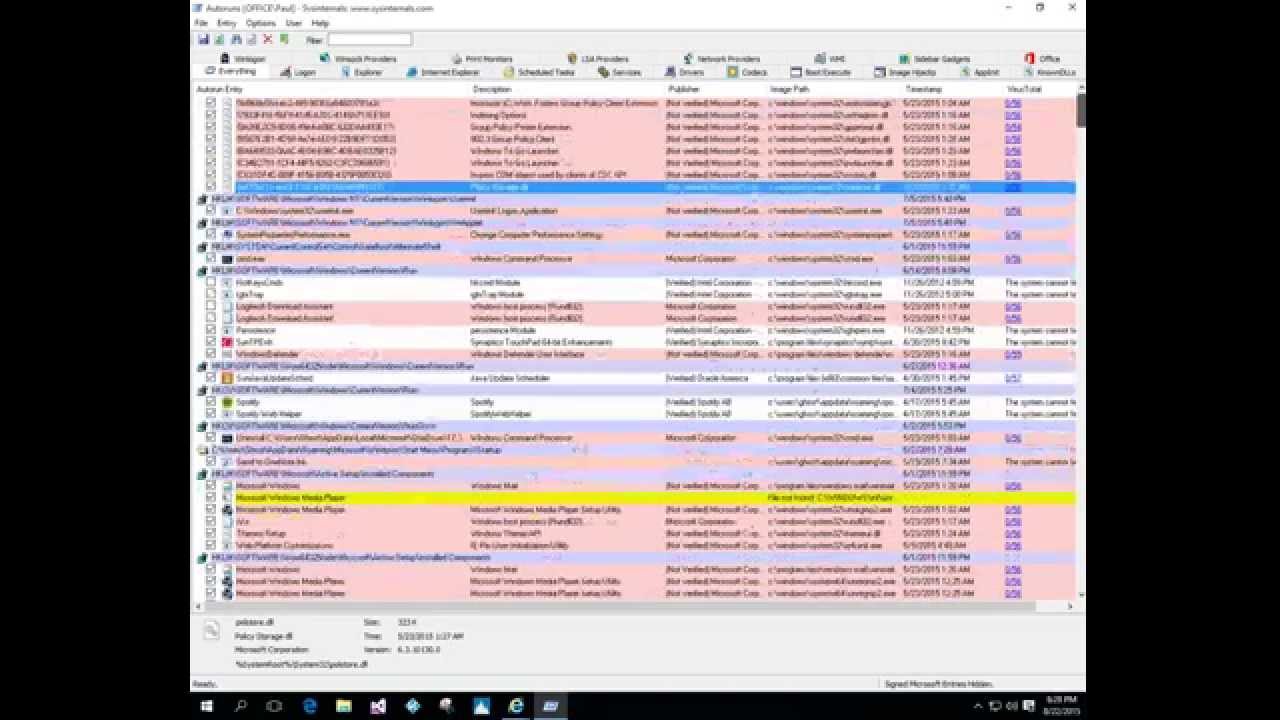Open the Winlogon tab

coord(243,59)
